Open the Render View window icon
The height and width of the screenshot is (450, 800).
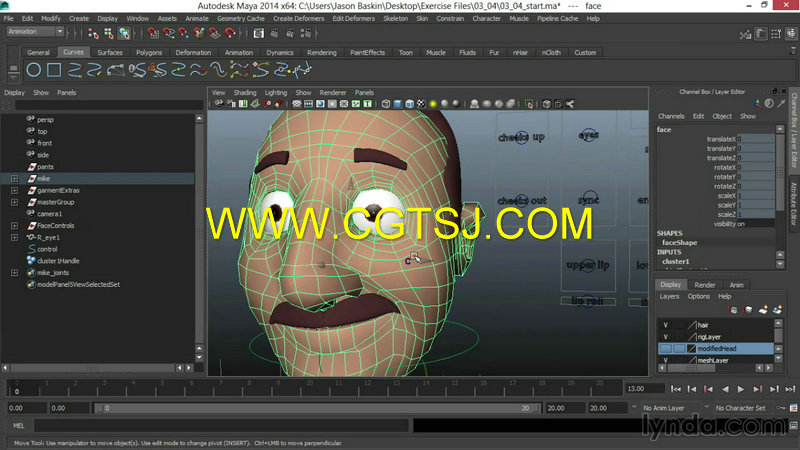click(259, 34)
